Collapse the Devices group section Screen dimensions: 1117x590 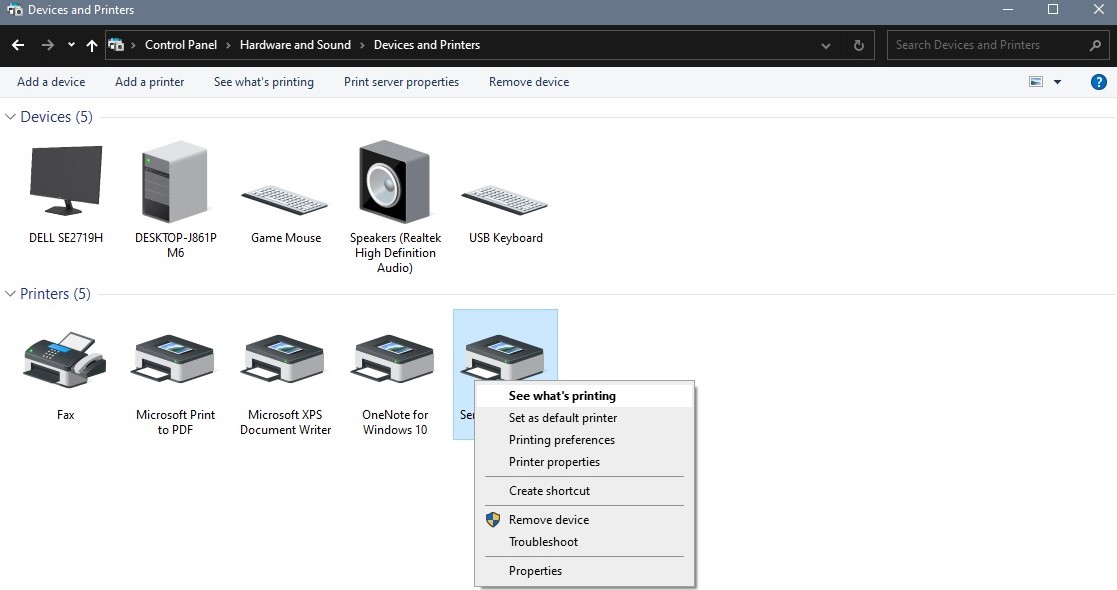(x=11, y=117)
